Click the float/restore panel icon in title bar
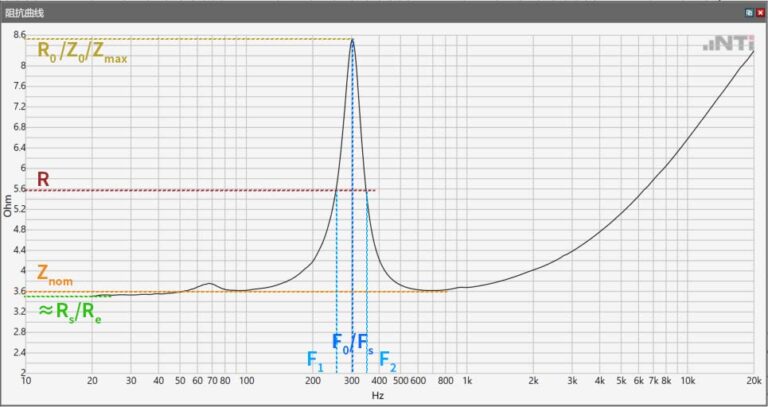768x407 pixels. tap(747, 13)
